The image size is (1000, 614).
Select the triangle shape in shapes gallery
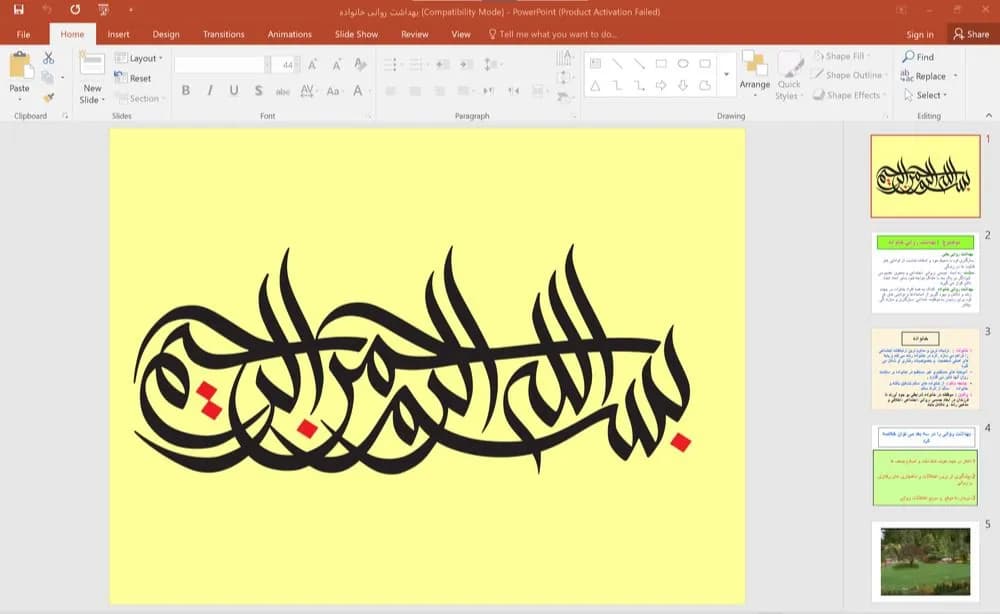click(x=595, y=85)
